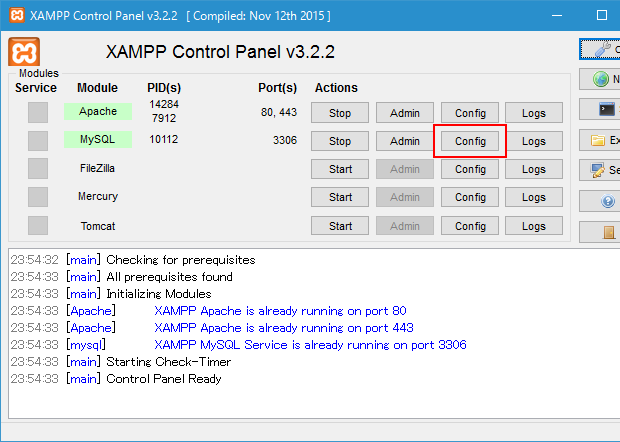620x442 pixels.
Task: Click Apache ports 80, 443
Action: click(x=279, y=112)
